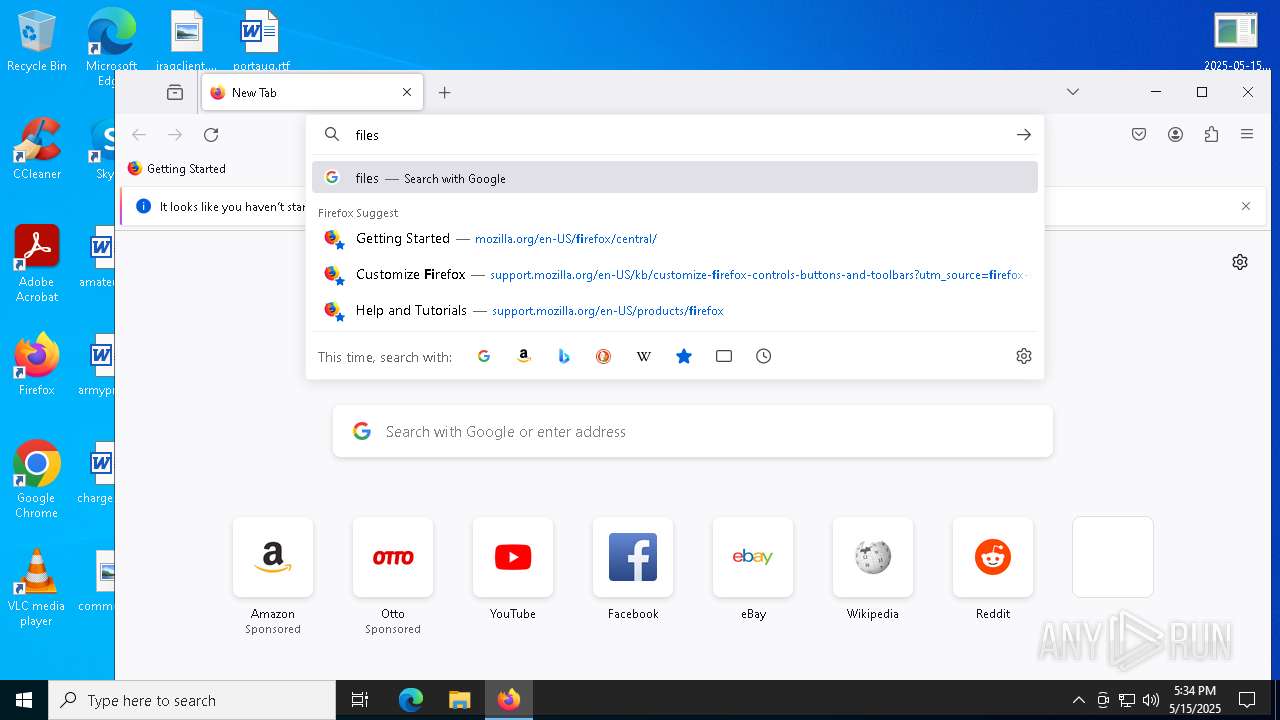Close the New Tab tab
Viewport: 1280px width, 720px height.
click(407, 92)
